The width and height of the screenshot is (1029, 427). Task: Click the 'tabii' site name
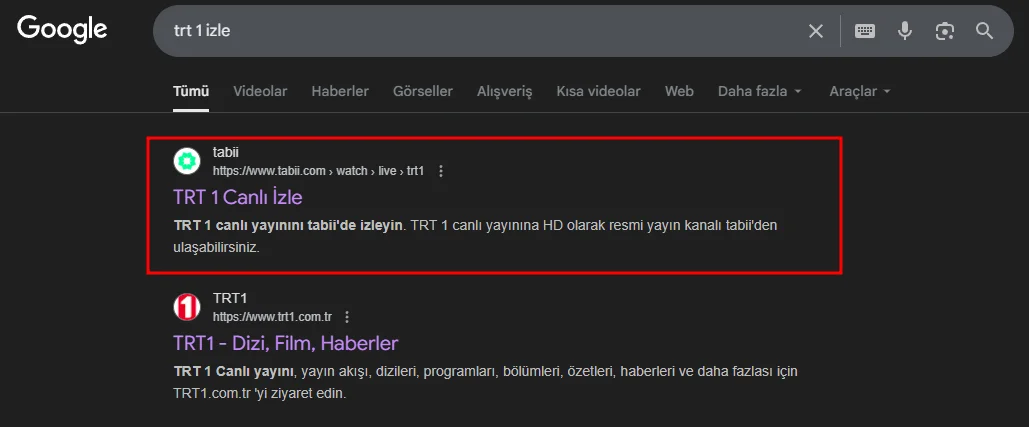click(x=226, y=152)
